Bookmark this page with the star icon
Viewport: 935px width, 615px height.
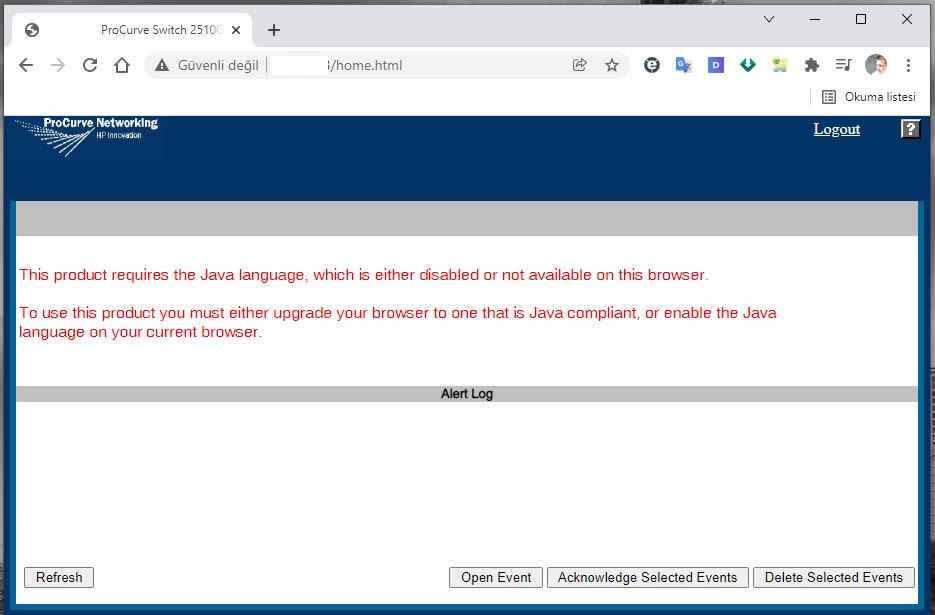point(612,65)
